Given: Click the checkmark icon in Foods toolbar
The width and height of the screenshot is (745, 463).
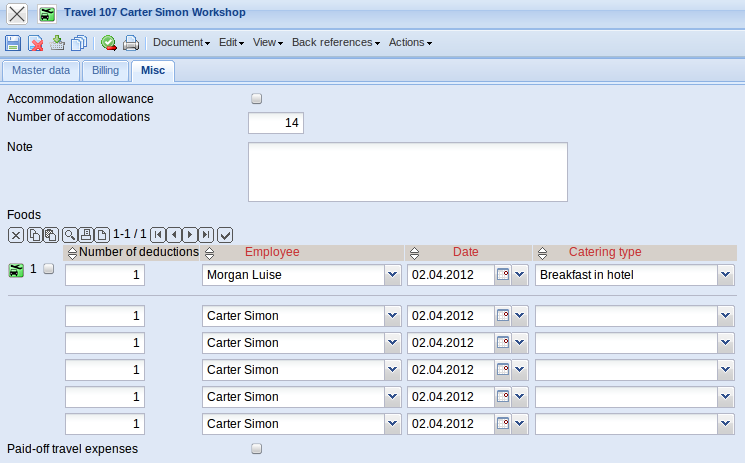Looking at the screenshot, I should tap(225, 234).
